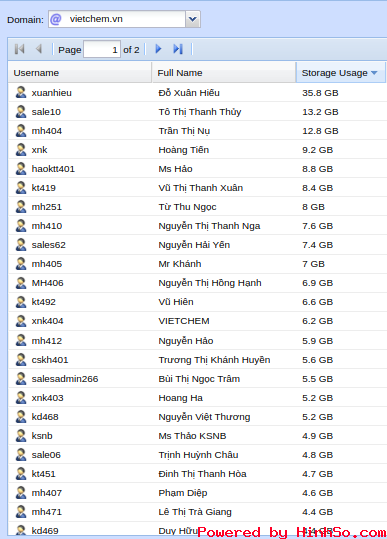
Task: Click user icon for salesadmin266
Action: click(x=21, y=378)
